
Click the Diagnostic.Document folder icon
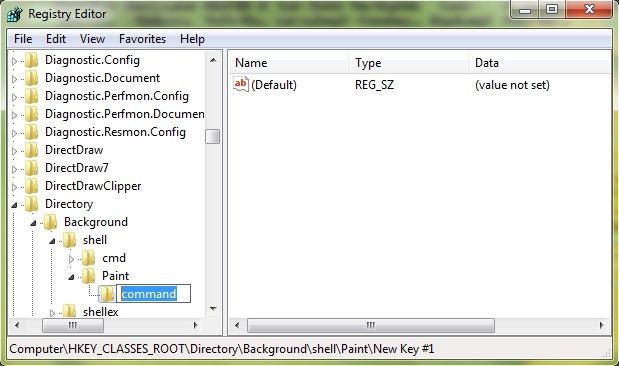[32, 78]
